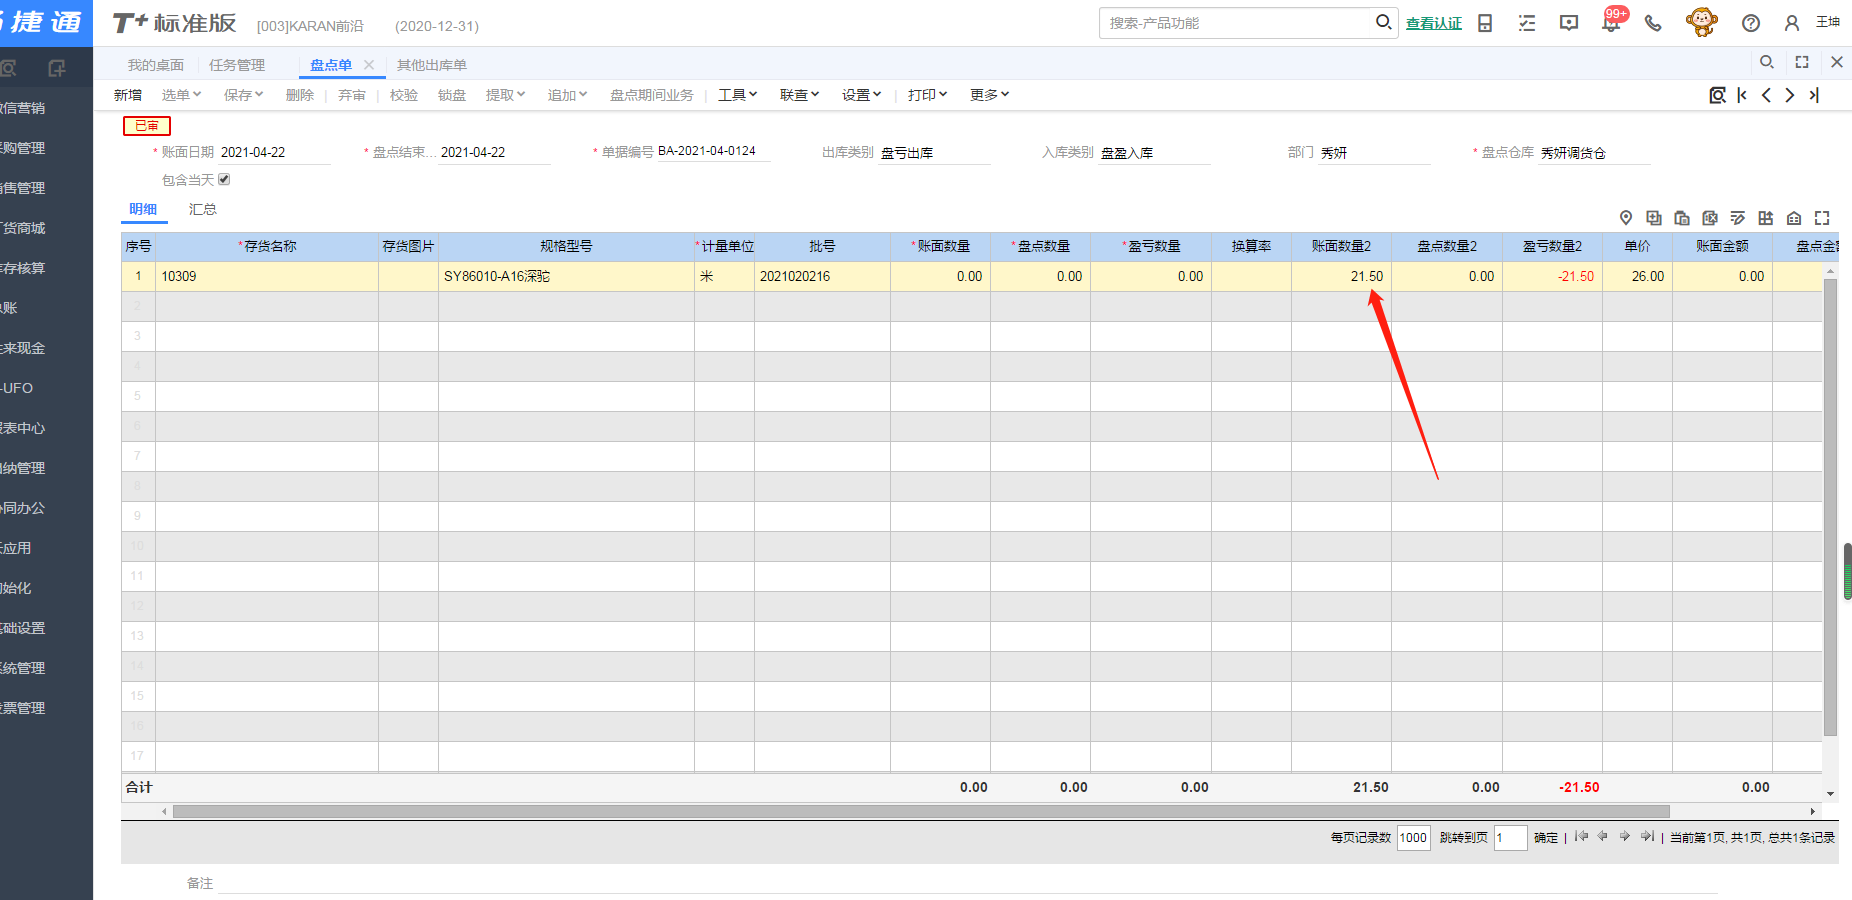The image size is (1852, 900).
Task: Jump to the first document record
Action: click(1742, 95)
